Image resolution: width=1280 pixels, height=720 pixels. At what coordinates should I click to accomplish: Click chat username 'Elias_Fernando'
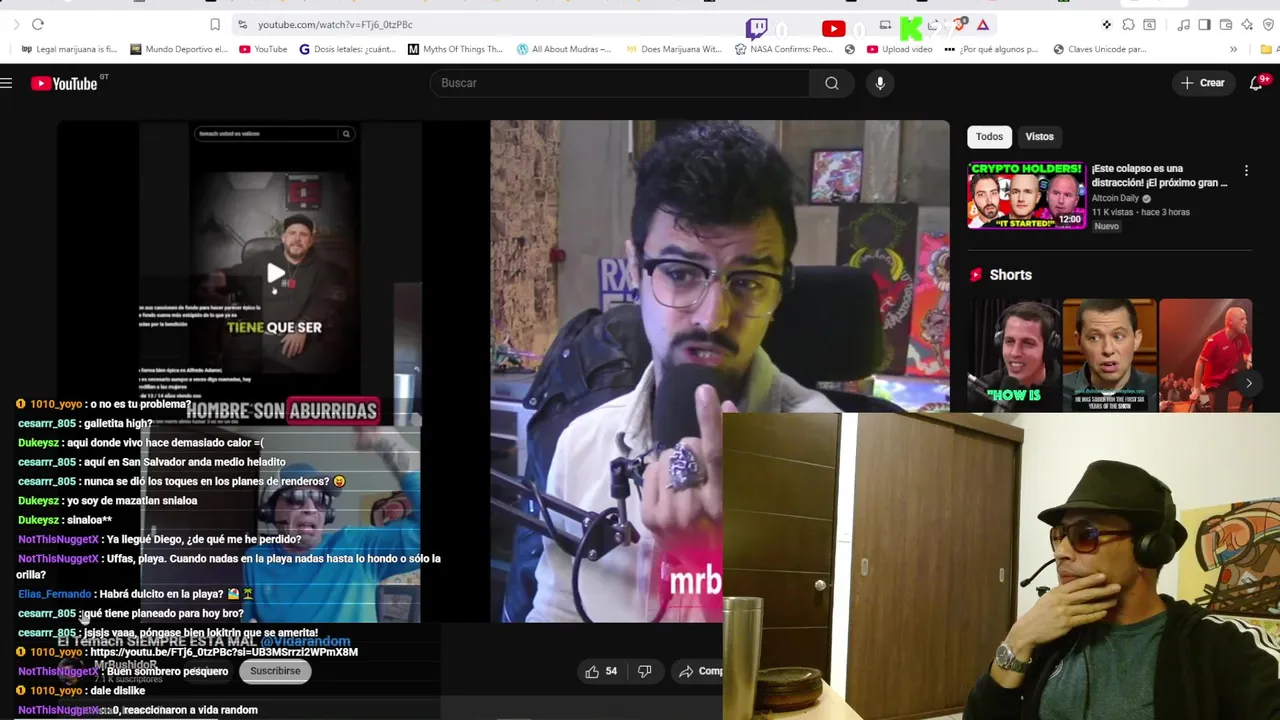point(54,594)
